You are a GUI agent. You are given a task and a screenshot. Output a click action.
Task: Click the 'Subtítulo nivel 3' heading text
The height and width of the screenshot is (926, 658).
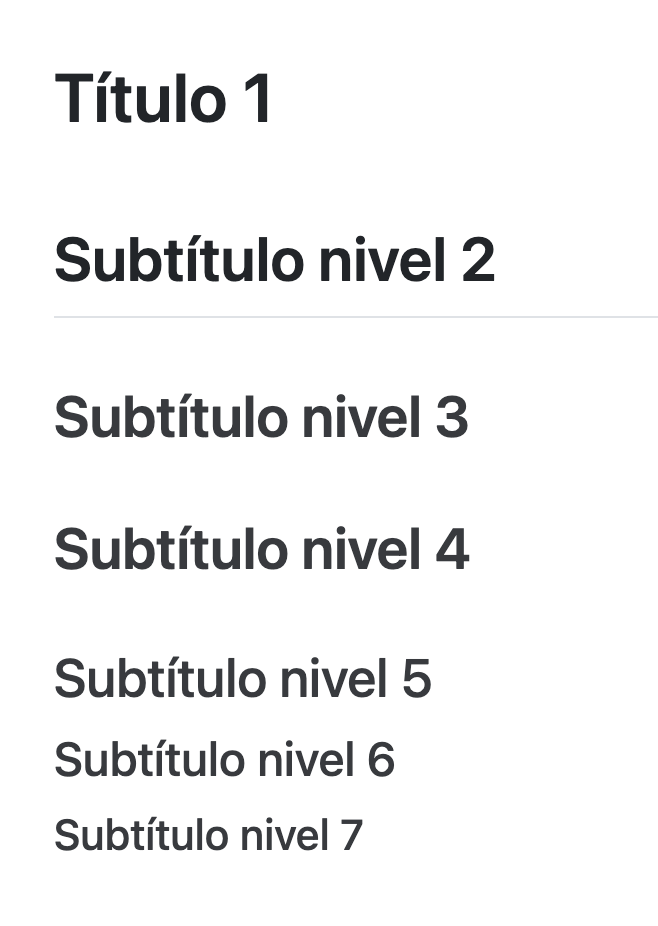pyautogui.click(x=261, y=417)
